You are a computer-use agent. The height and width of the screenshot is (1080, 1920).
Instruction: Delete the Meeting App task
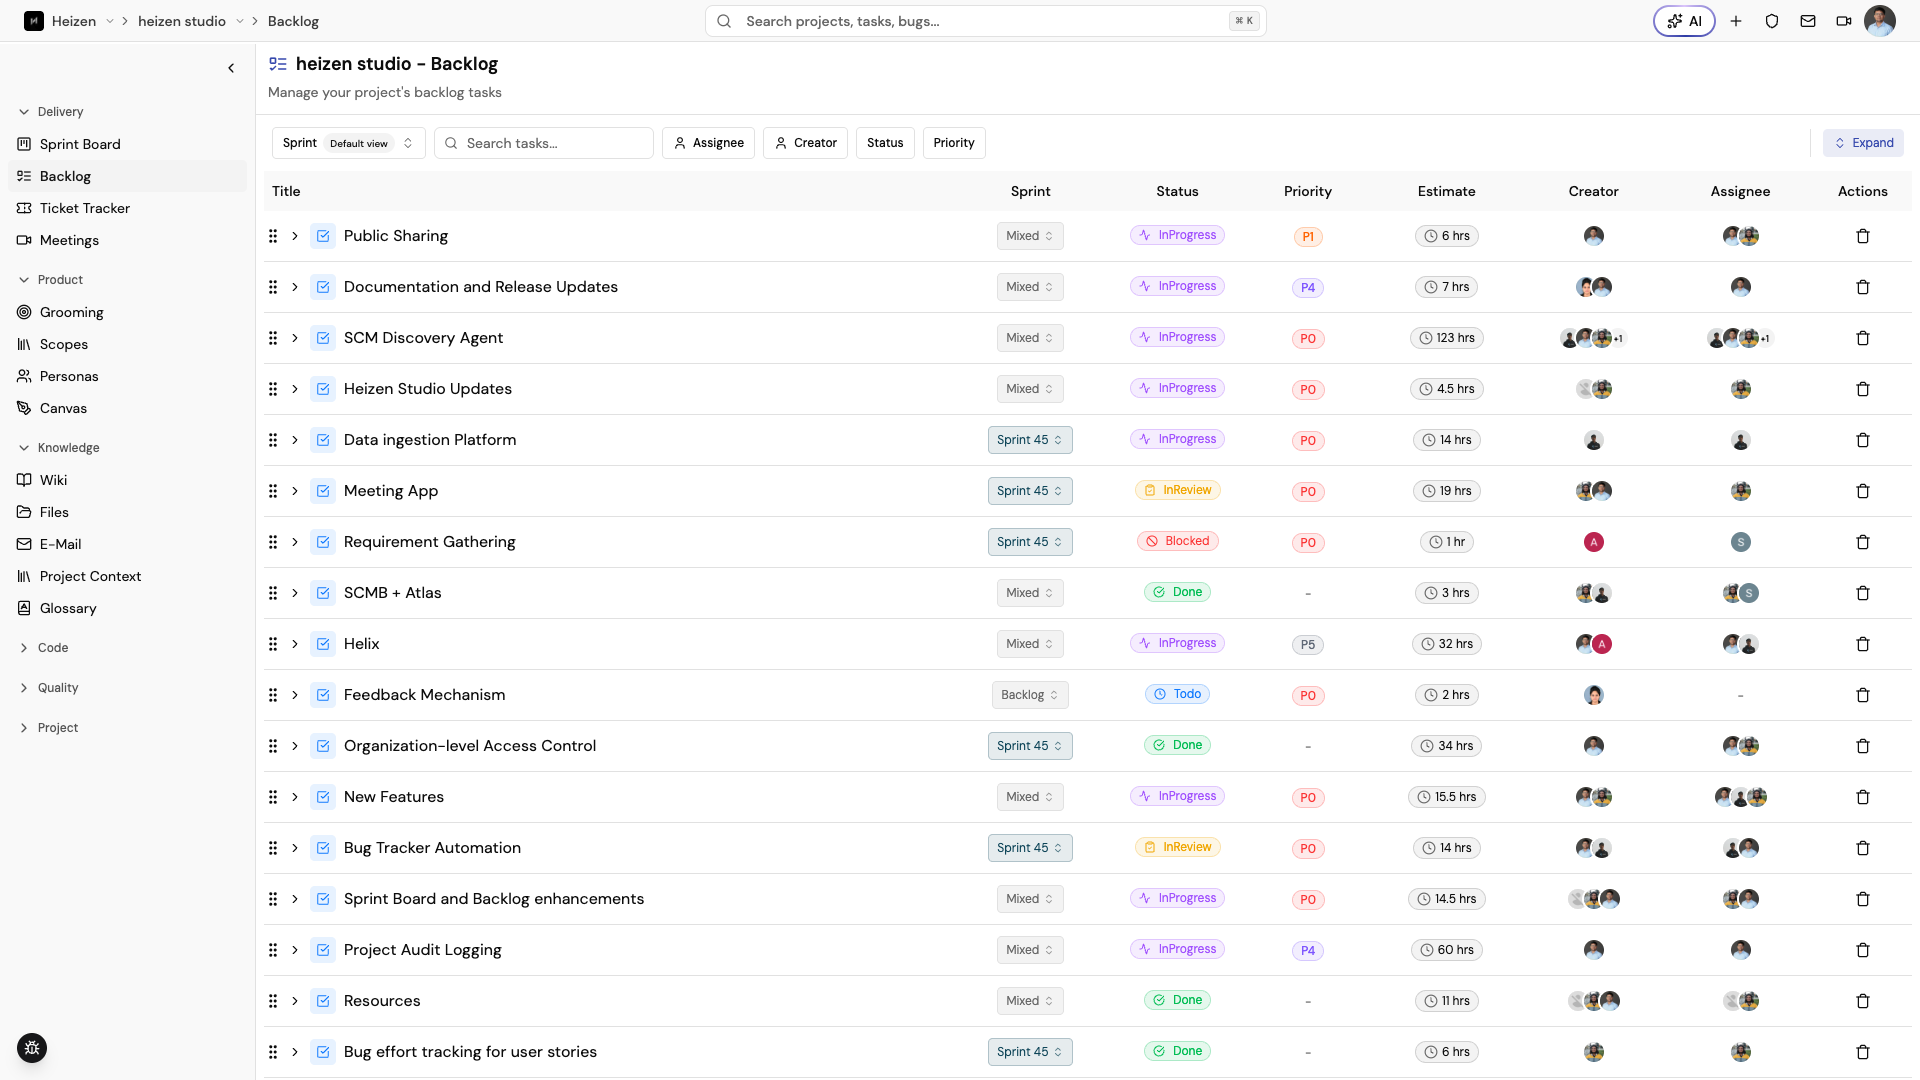pyautogui.click(x=1863, y=491)
